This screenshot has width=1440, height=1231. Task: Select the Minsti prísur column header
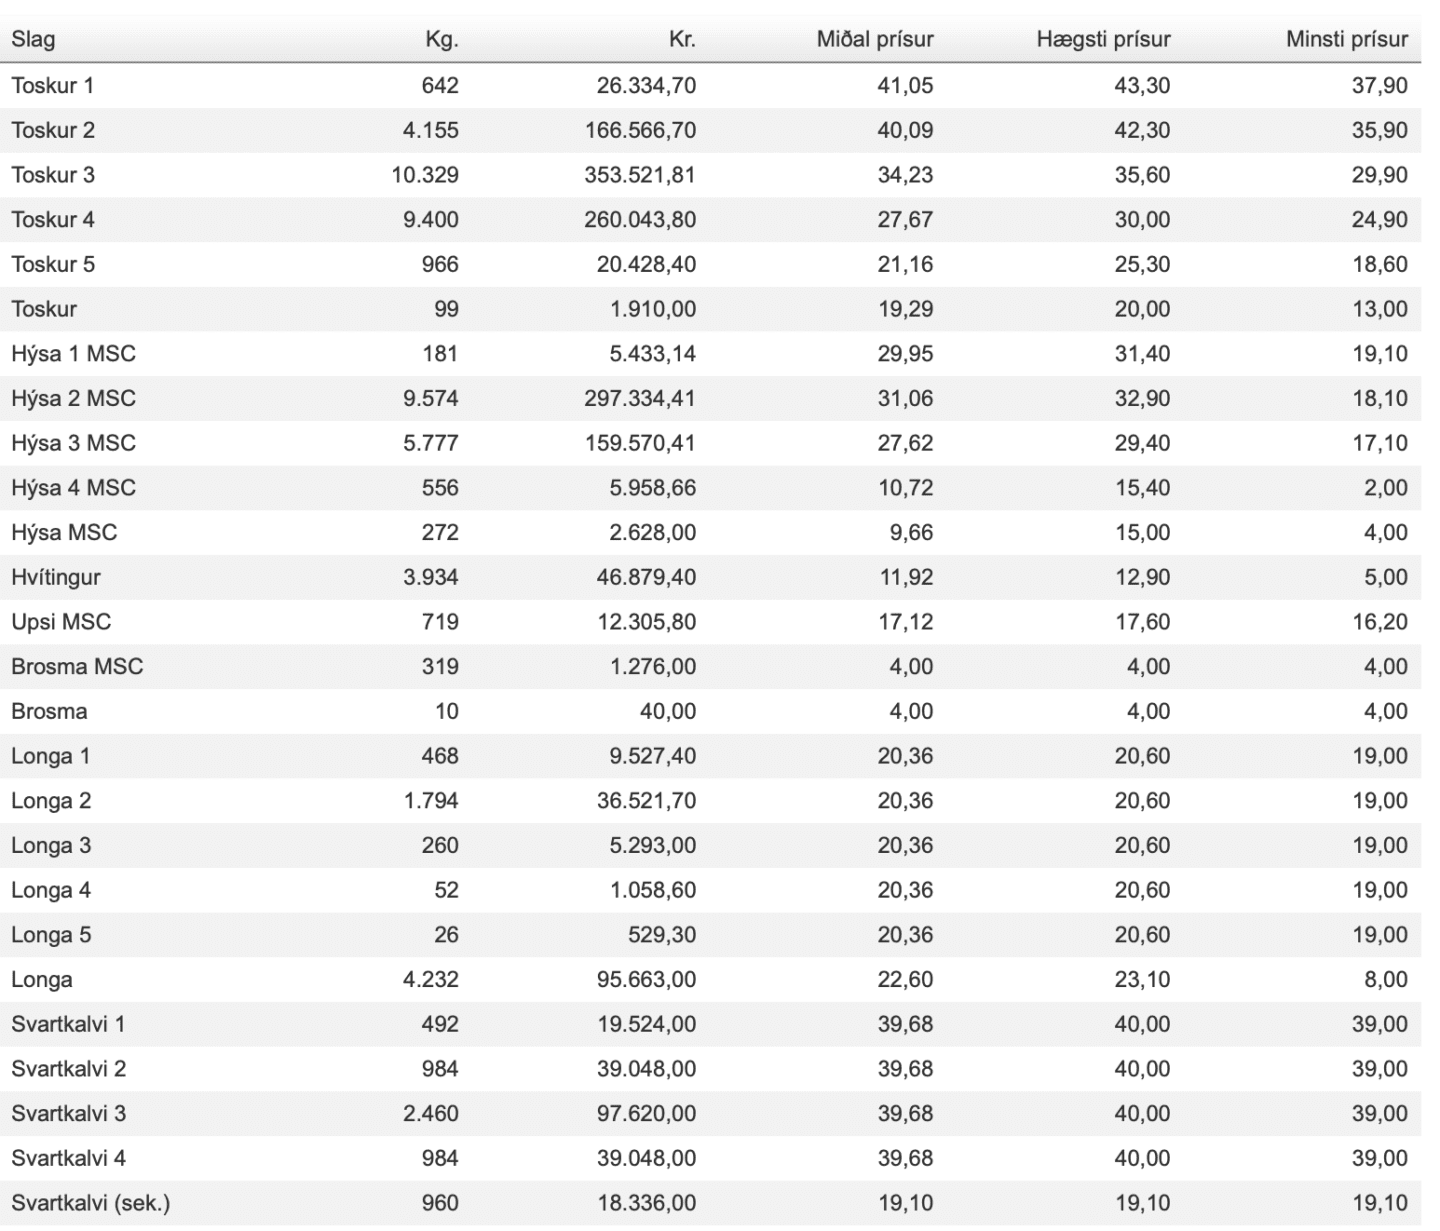pyautogui.click(x=1347, y=40)
